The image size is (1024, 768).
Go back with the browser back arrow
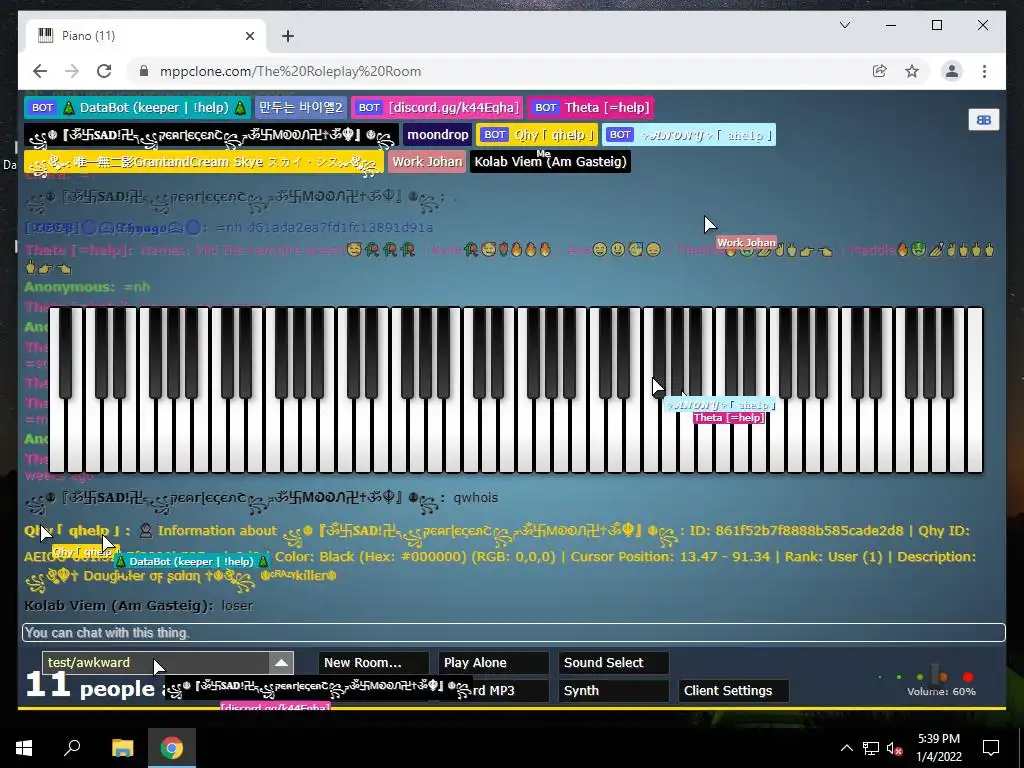click(x=40, y=71)
